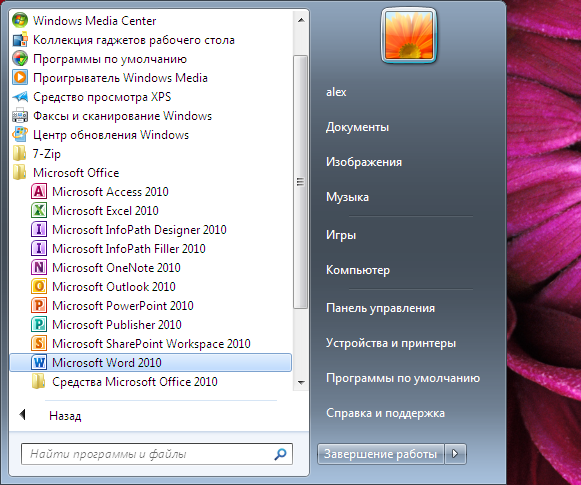Open the alex user folder
The height and width of the screenshot is (485, 581).
click(x=336, y=92)
